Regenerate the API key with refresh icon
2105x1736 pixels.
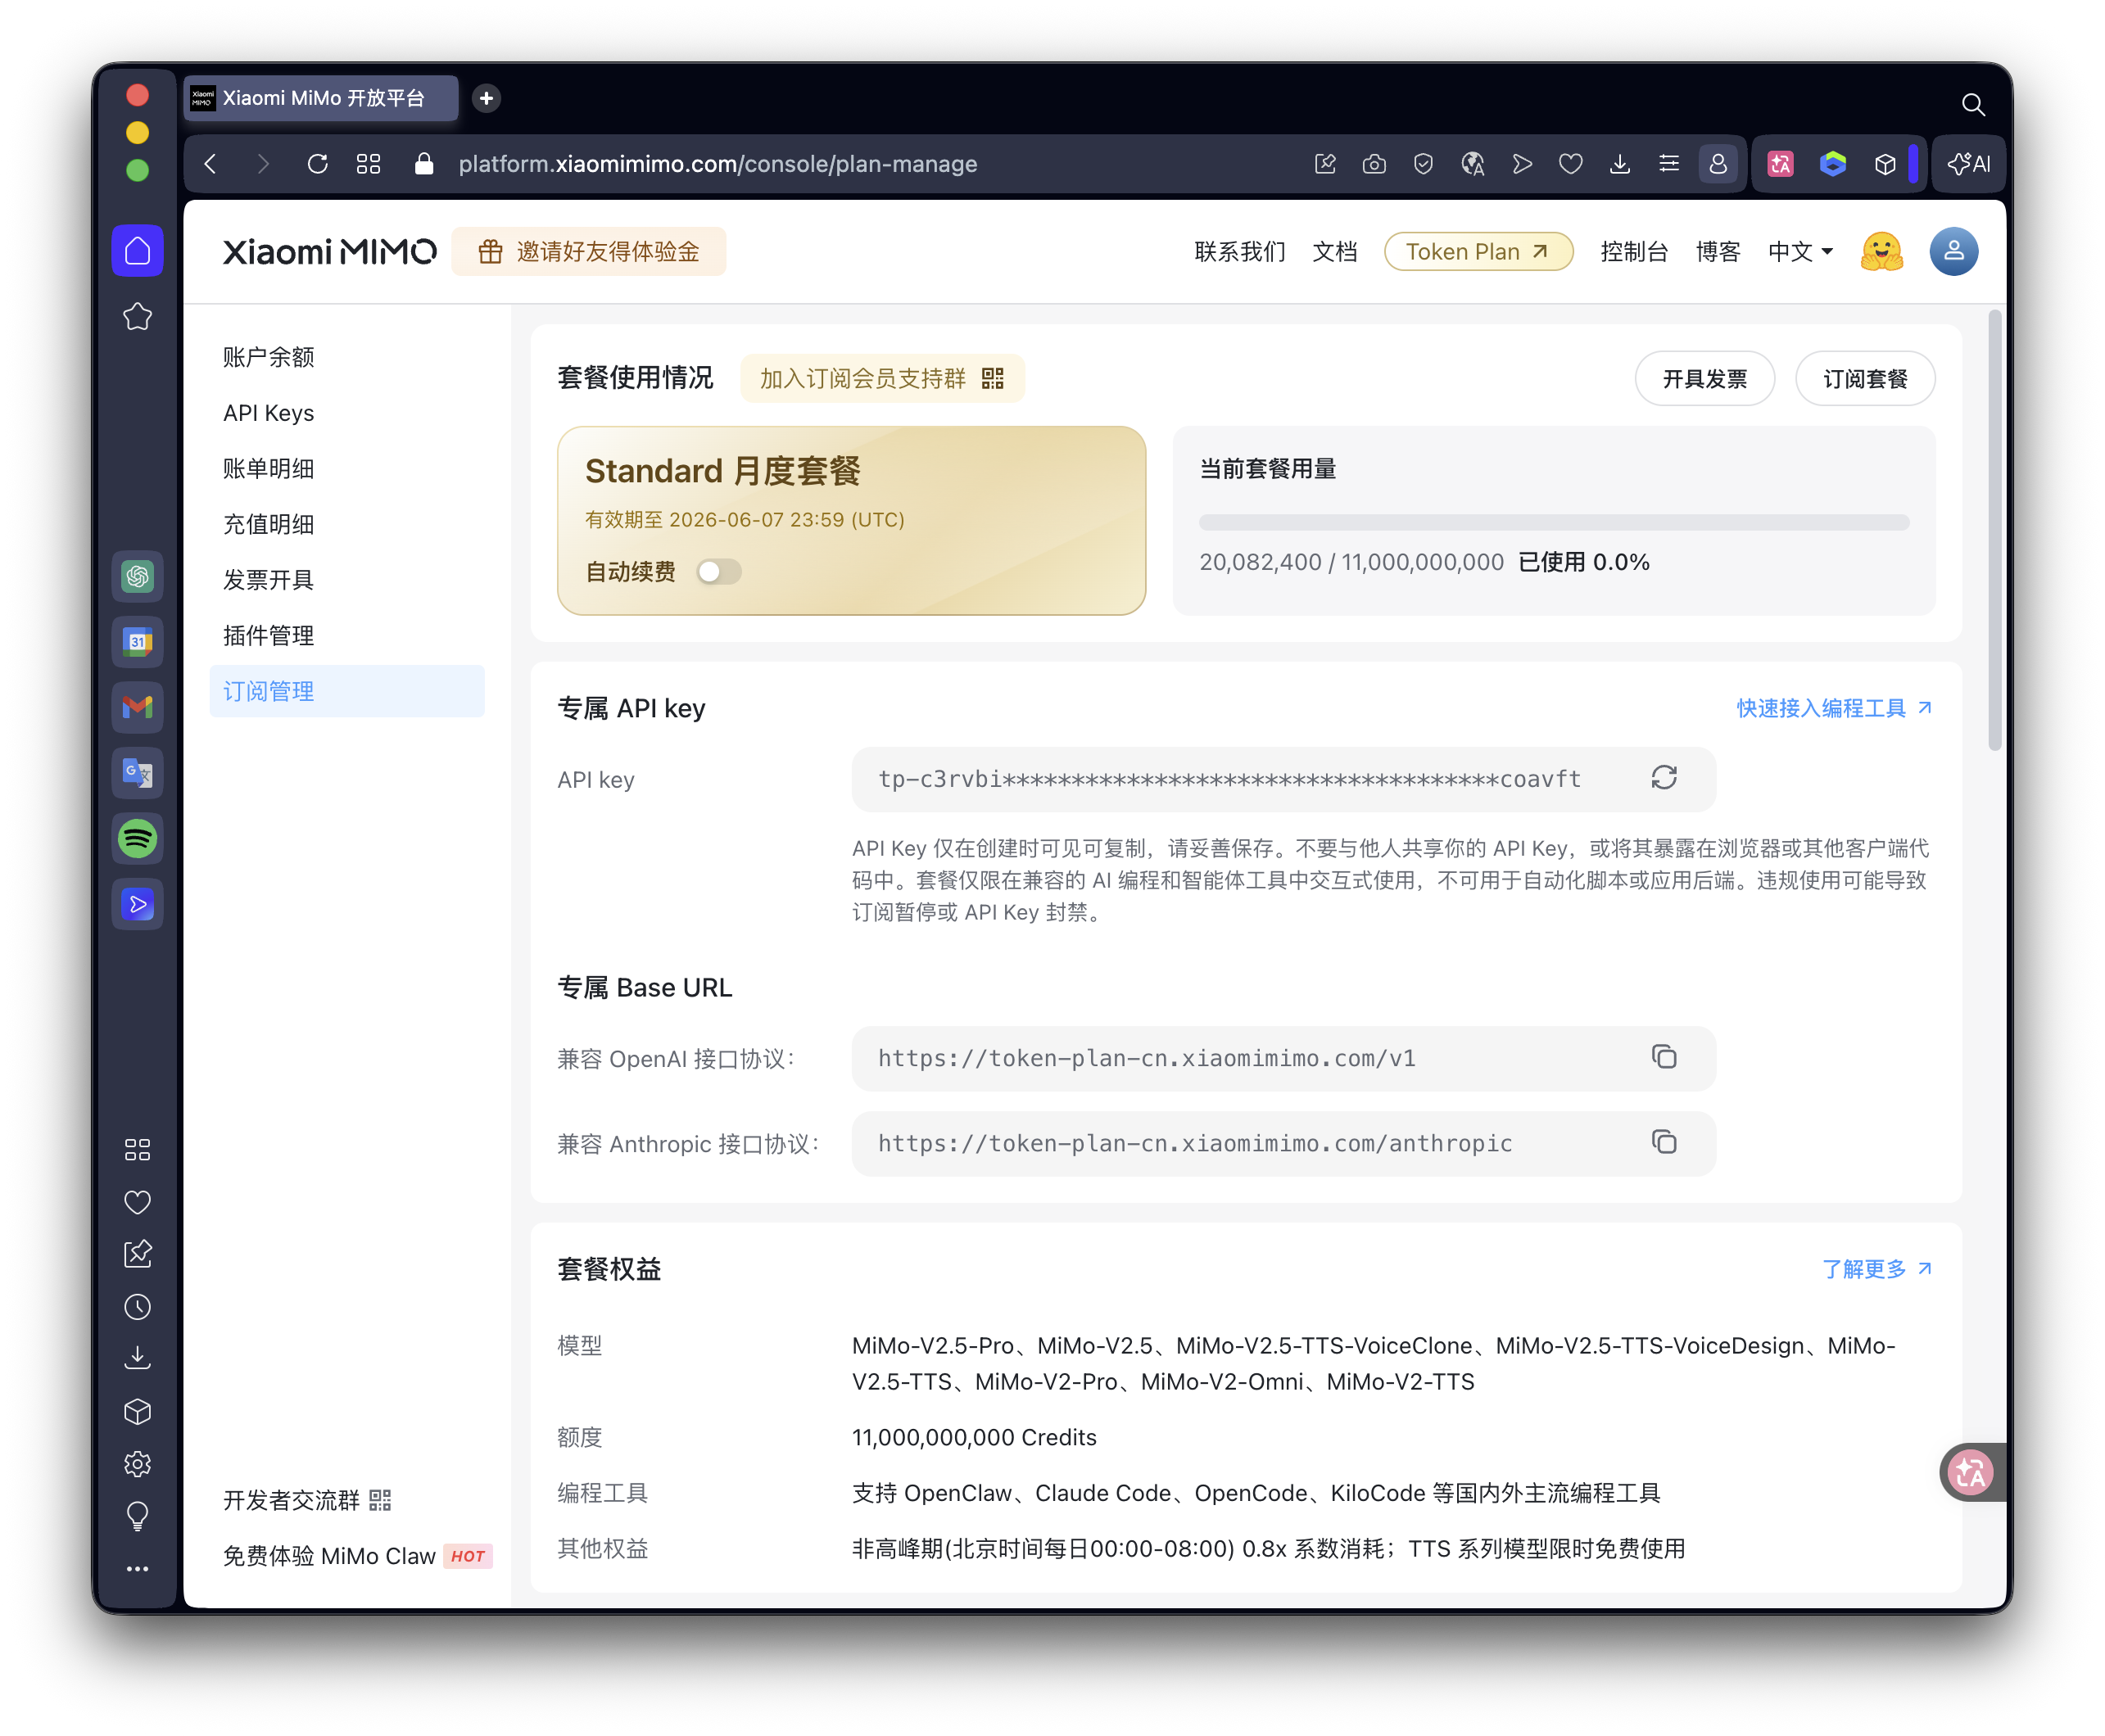click(x=1663, y=777)
